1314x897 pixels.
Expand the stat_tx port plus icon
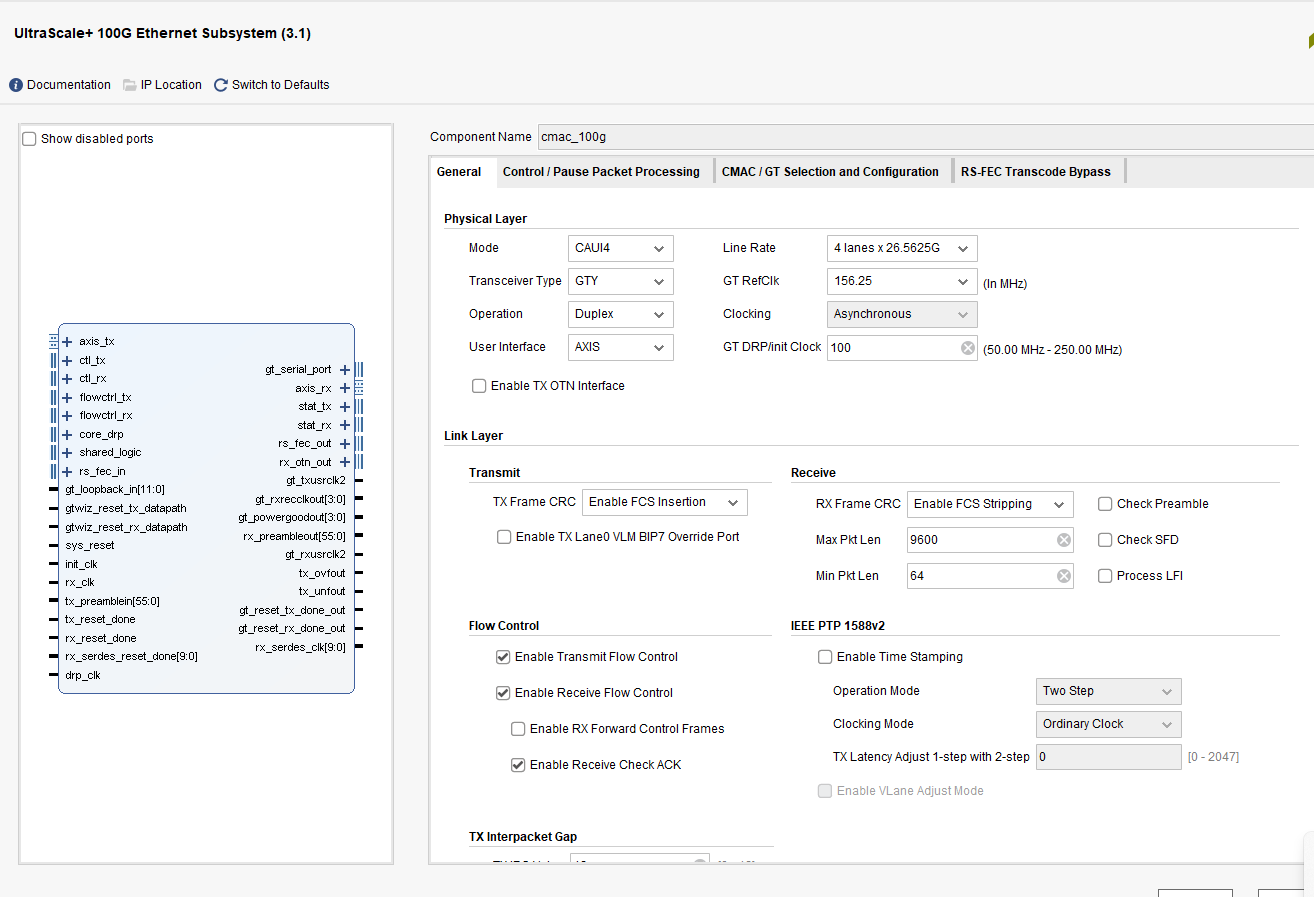(345, 407)
